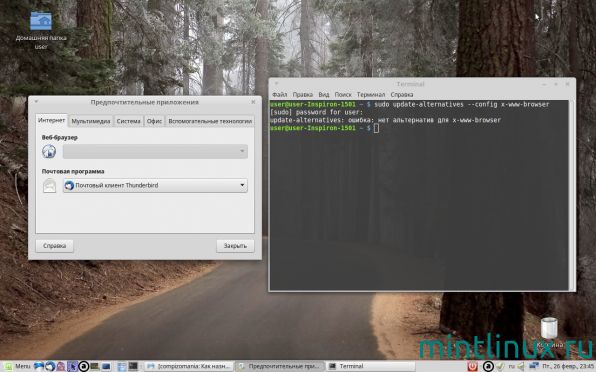Screen dimensions: 596x372
Task: Click the 'нет альтернатив для x-www-browser' error line
Action: tap(385, 120)
